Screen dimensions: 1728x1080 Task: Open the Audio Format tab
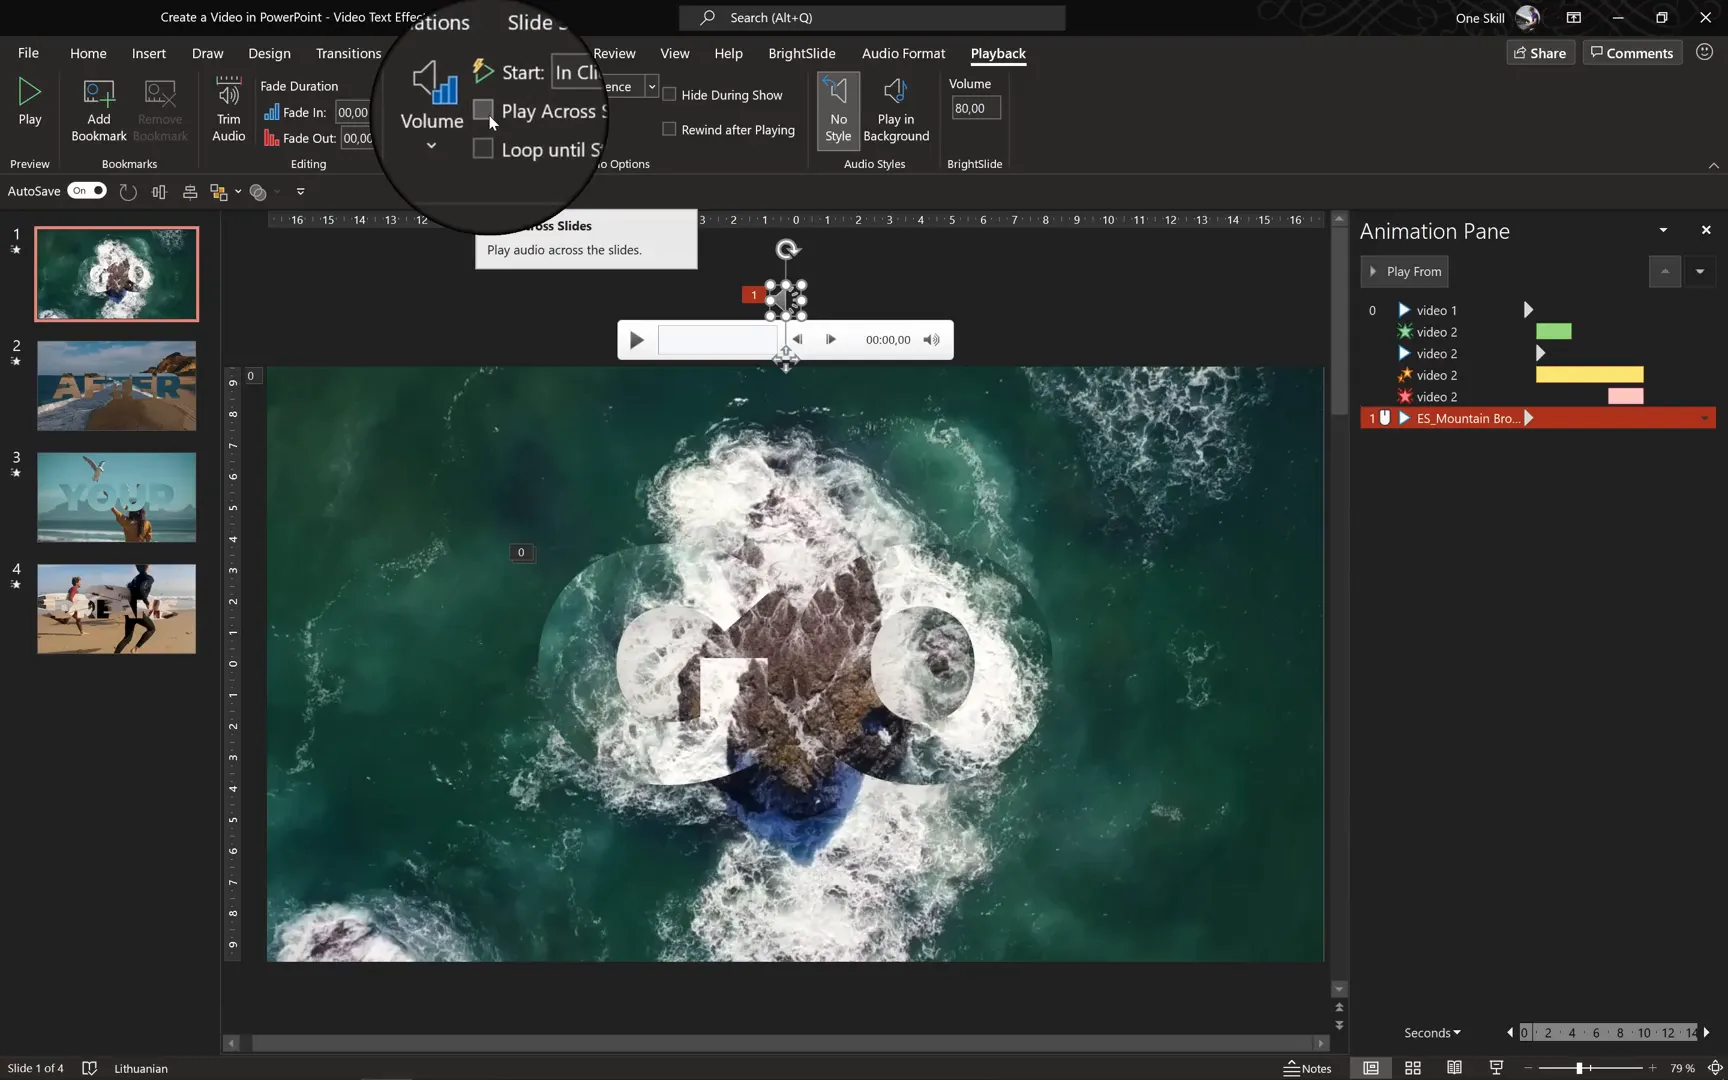pos(903,53)
